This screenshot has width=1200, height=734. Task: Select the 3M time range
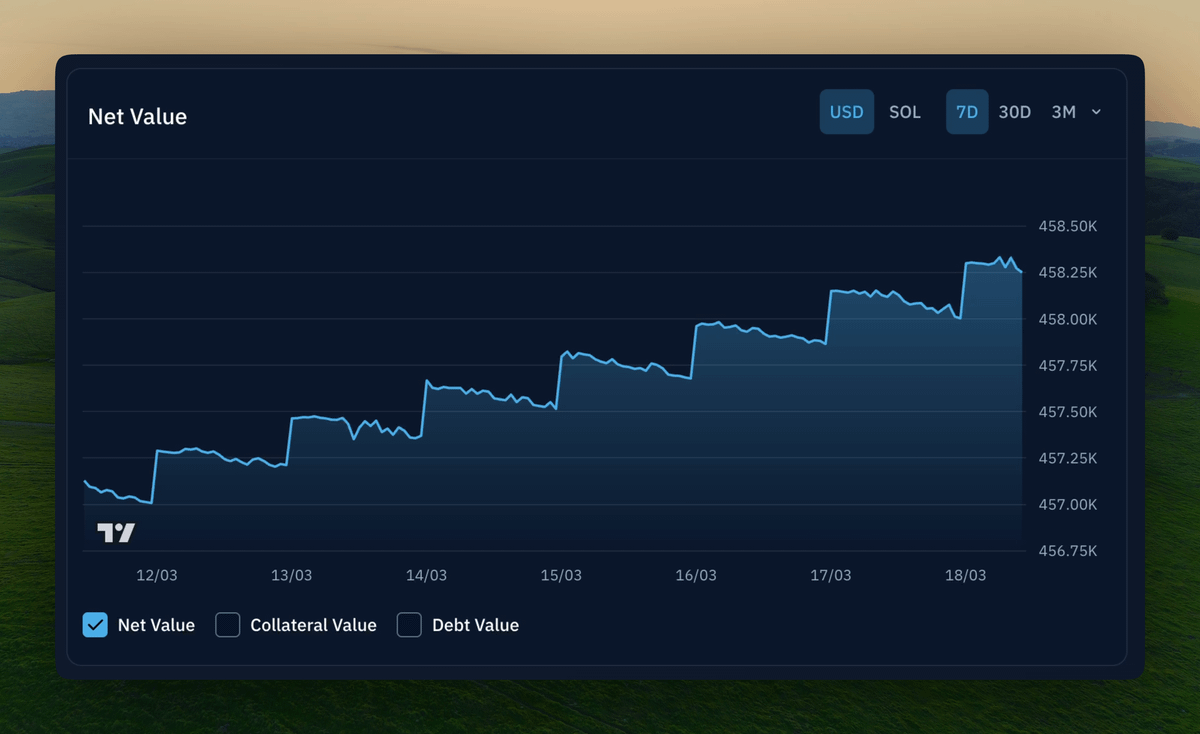pos(1064,112)
